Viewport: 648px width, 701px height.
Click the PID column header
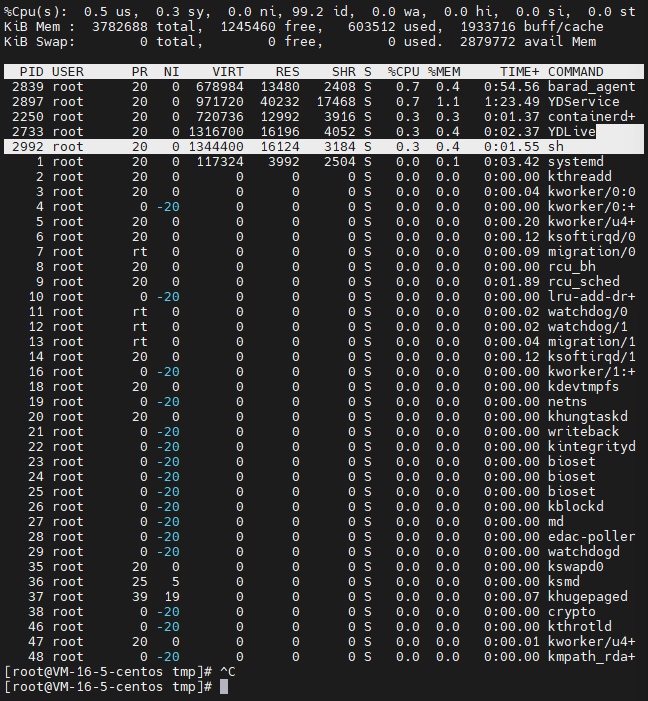[x=32, y=72]
